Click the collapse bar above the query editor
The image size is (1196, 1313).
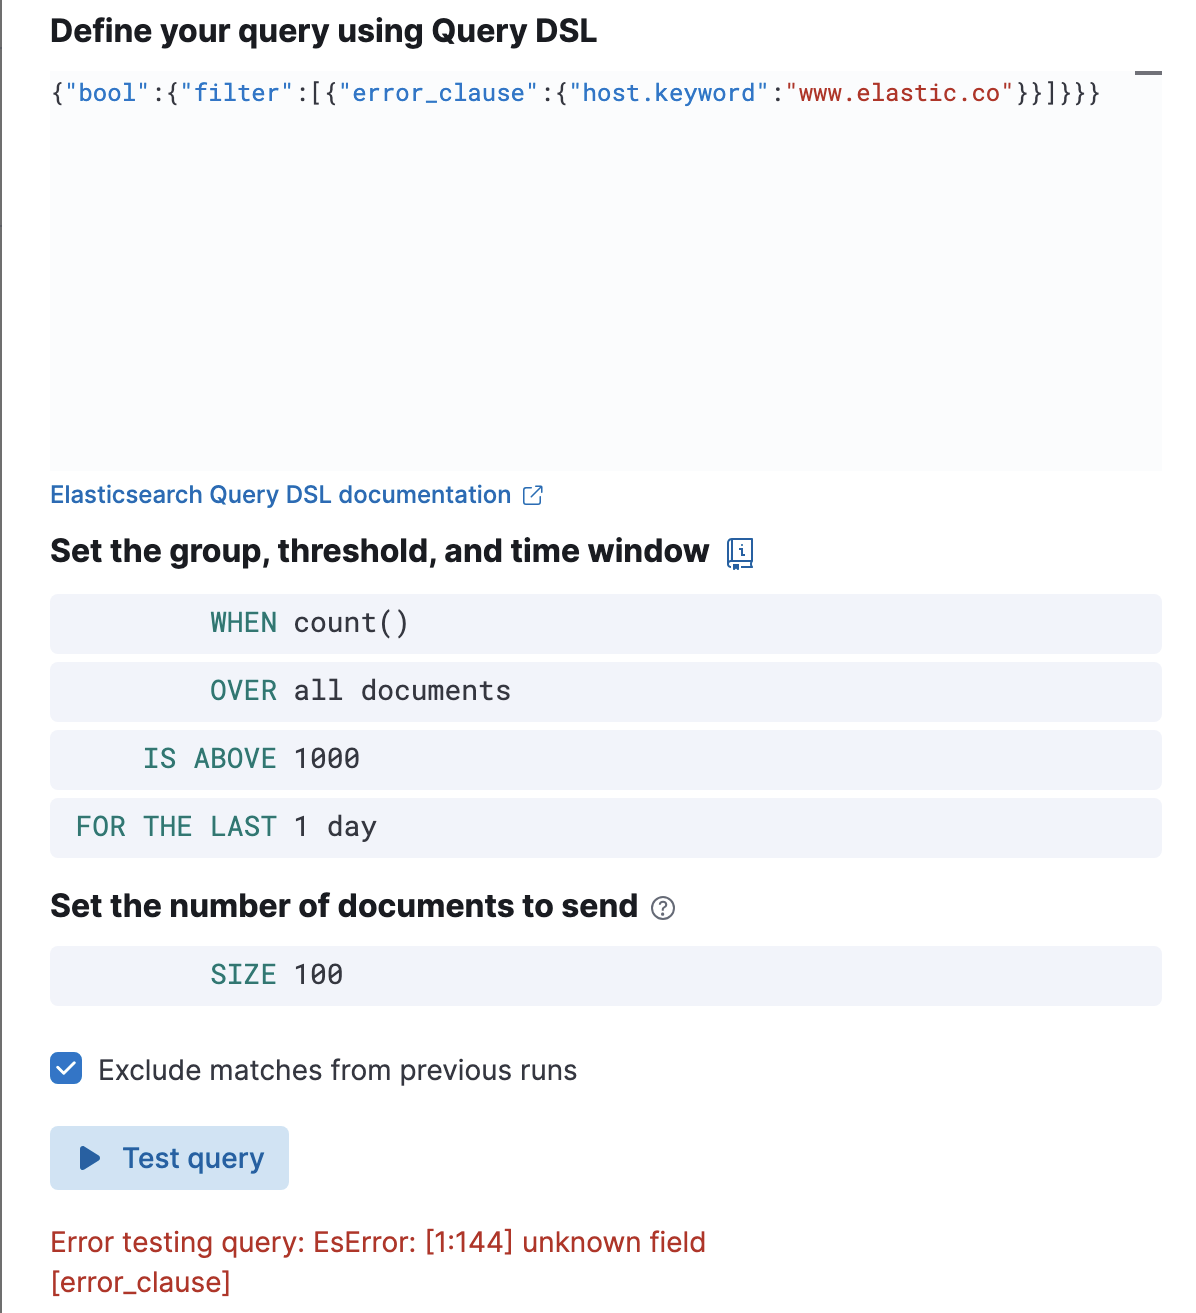(x=1148, y=72)
